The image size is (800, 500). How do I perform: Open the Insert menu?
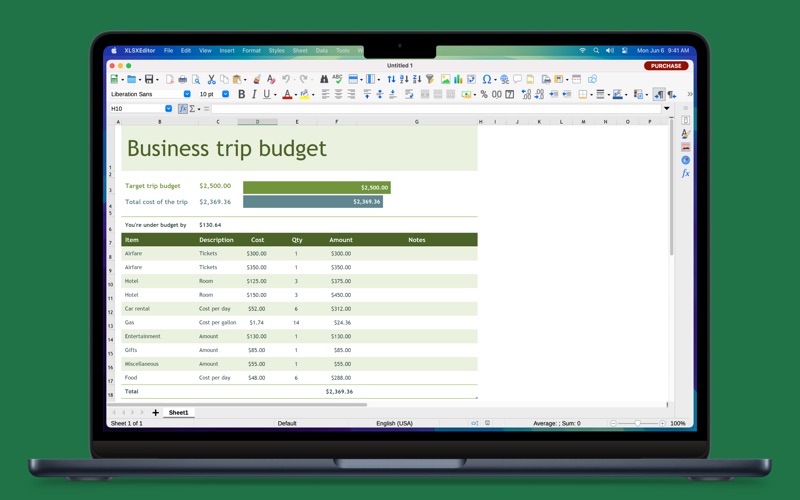pyautogui.click(x=227, y=51)
